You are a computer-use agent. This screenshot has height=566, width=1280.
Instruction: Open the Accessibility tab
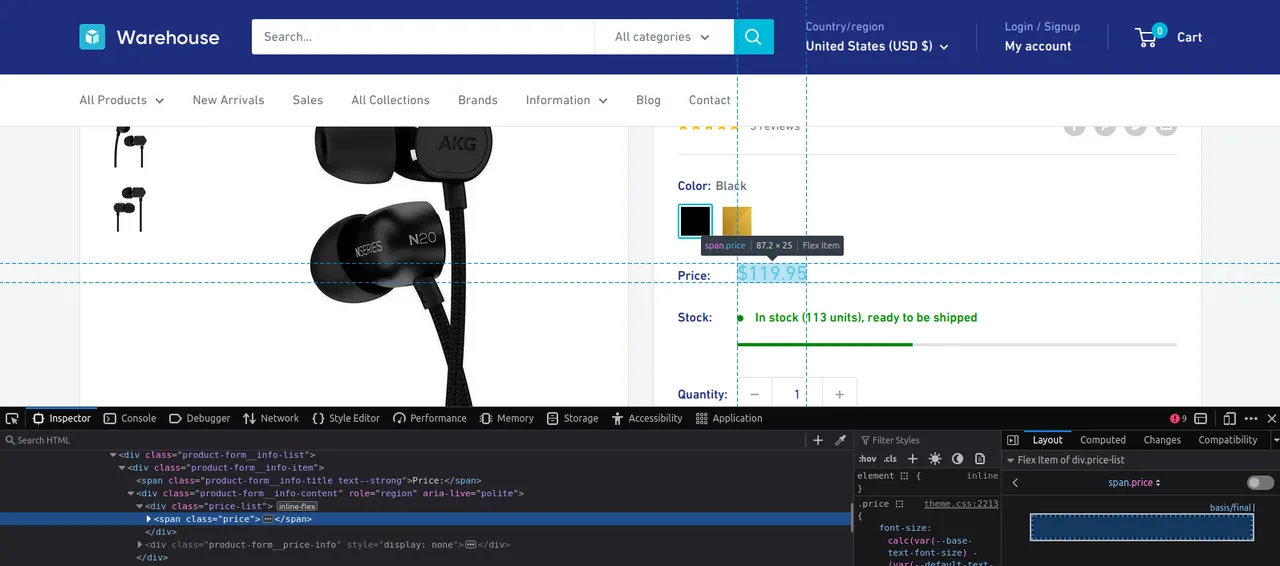[646, 418]
